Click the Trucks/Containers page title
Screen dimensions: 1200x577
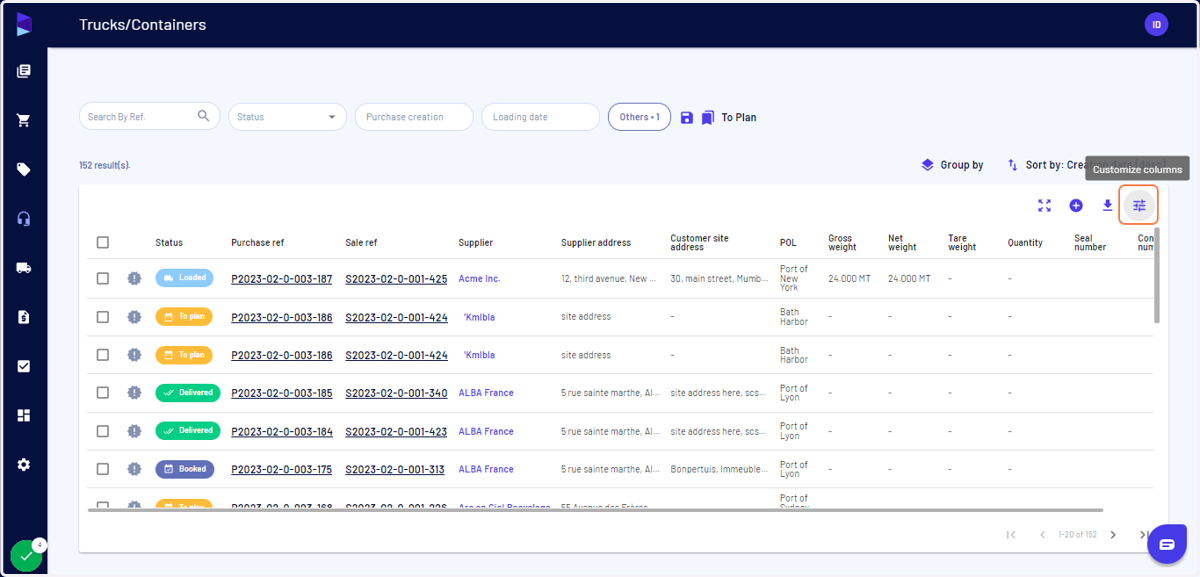(143, 24)
